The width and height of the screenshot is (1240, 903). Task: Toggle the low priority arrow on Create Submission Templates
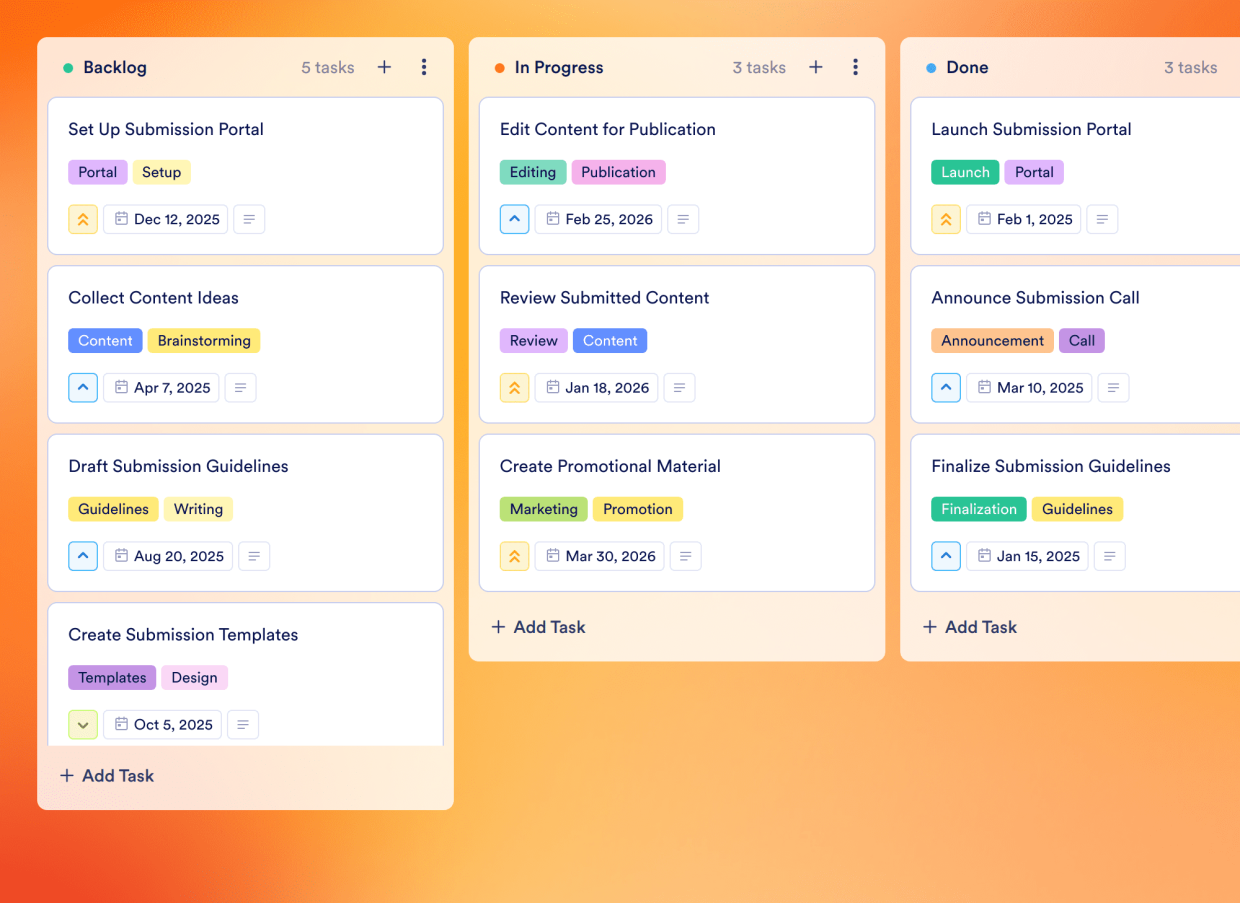[83, 724]
